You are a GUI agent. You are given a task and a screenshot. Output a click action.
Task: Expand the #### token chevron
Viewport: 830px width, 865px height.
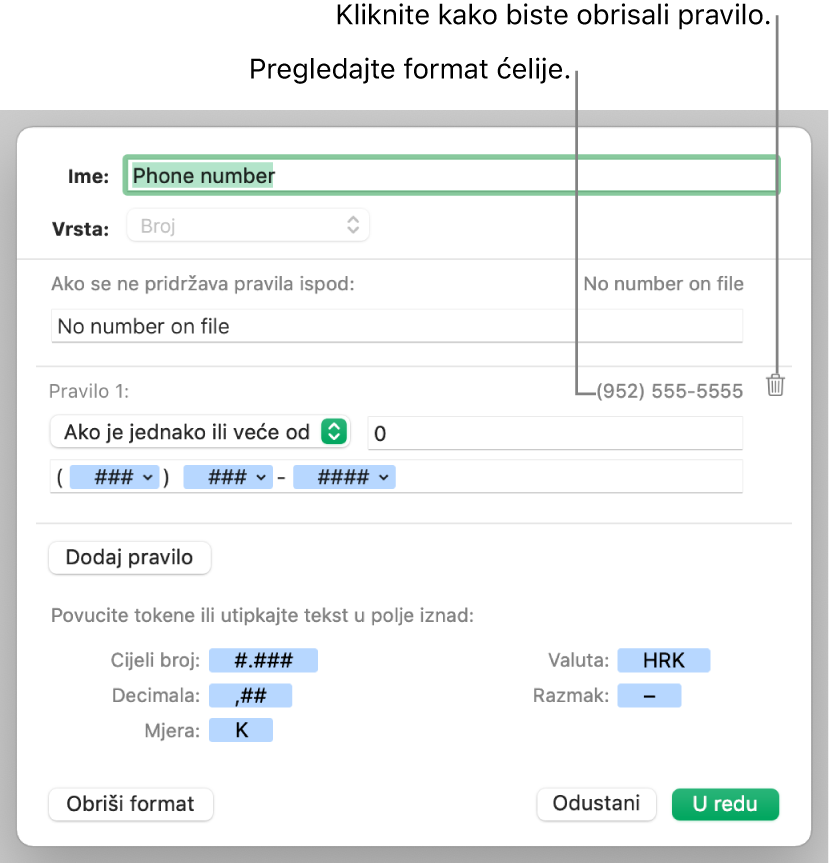click(x=384, y=477)
